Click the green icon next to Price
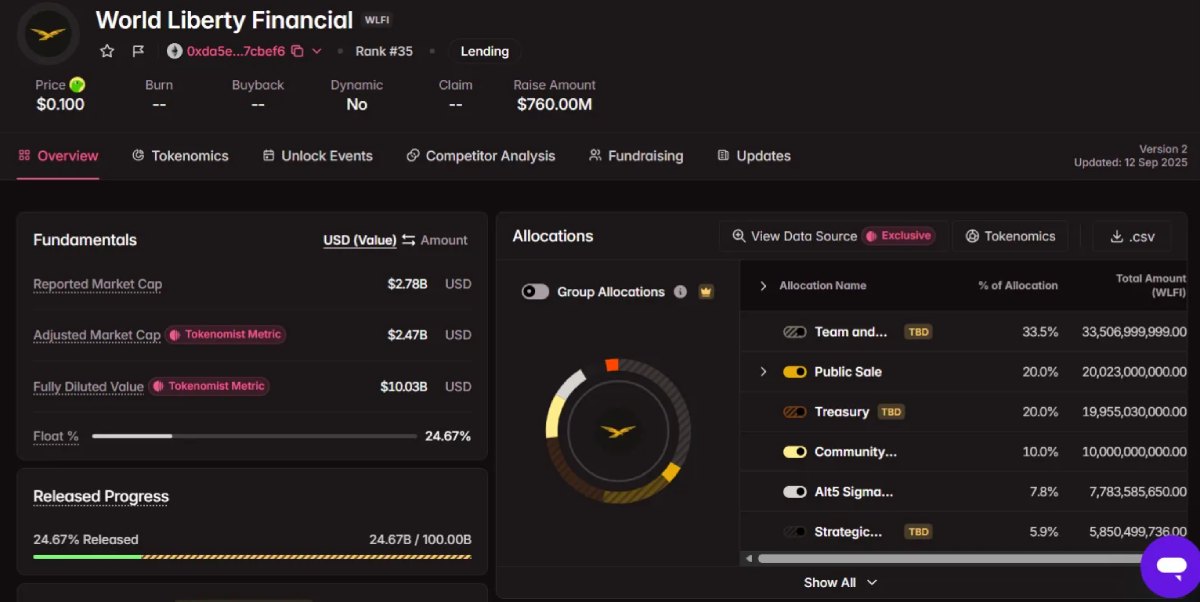 (77, 85)
